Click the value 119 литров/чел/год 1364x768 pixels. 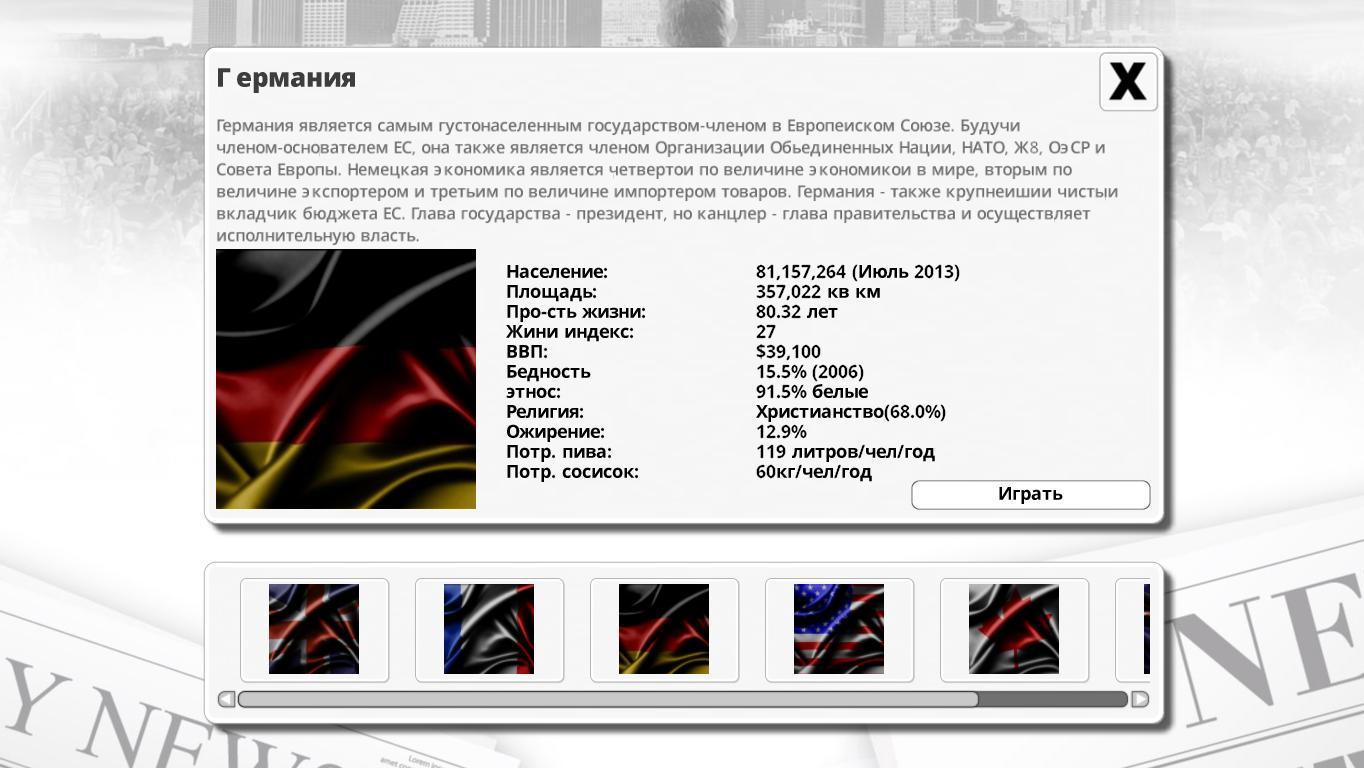point(846,452)
